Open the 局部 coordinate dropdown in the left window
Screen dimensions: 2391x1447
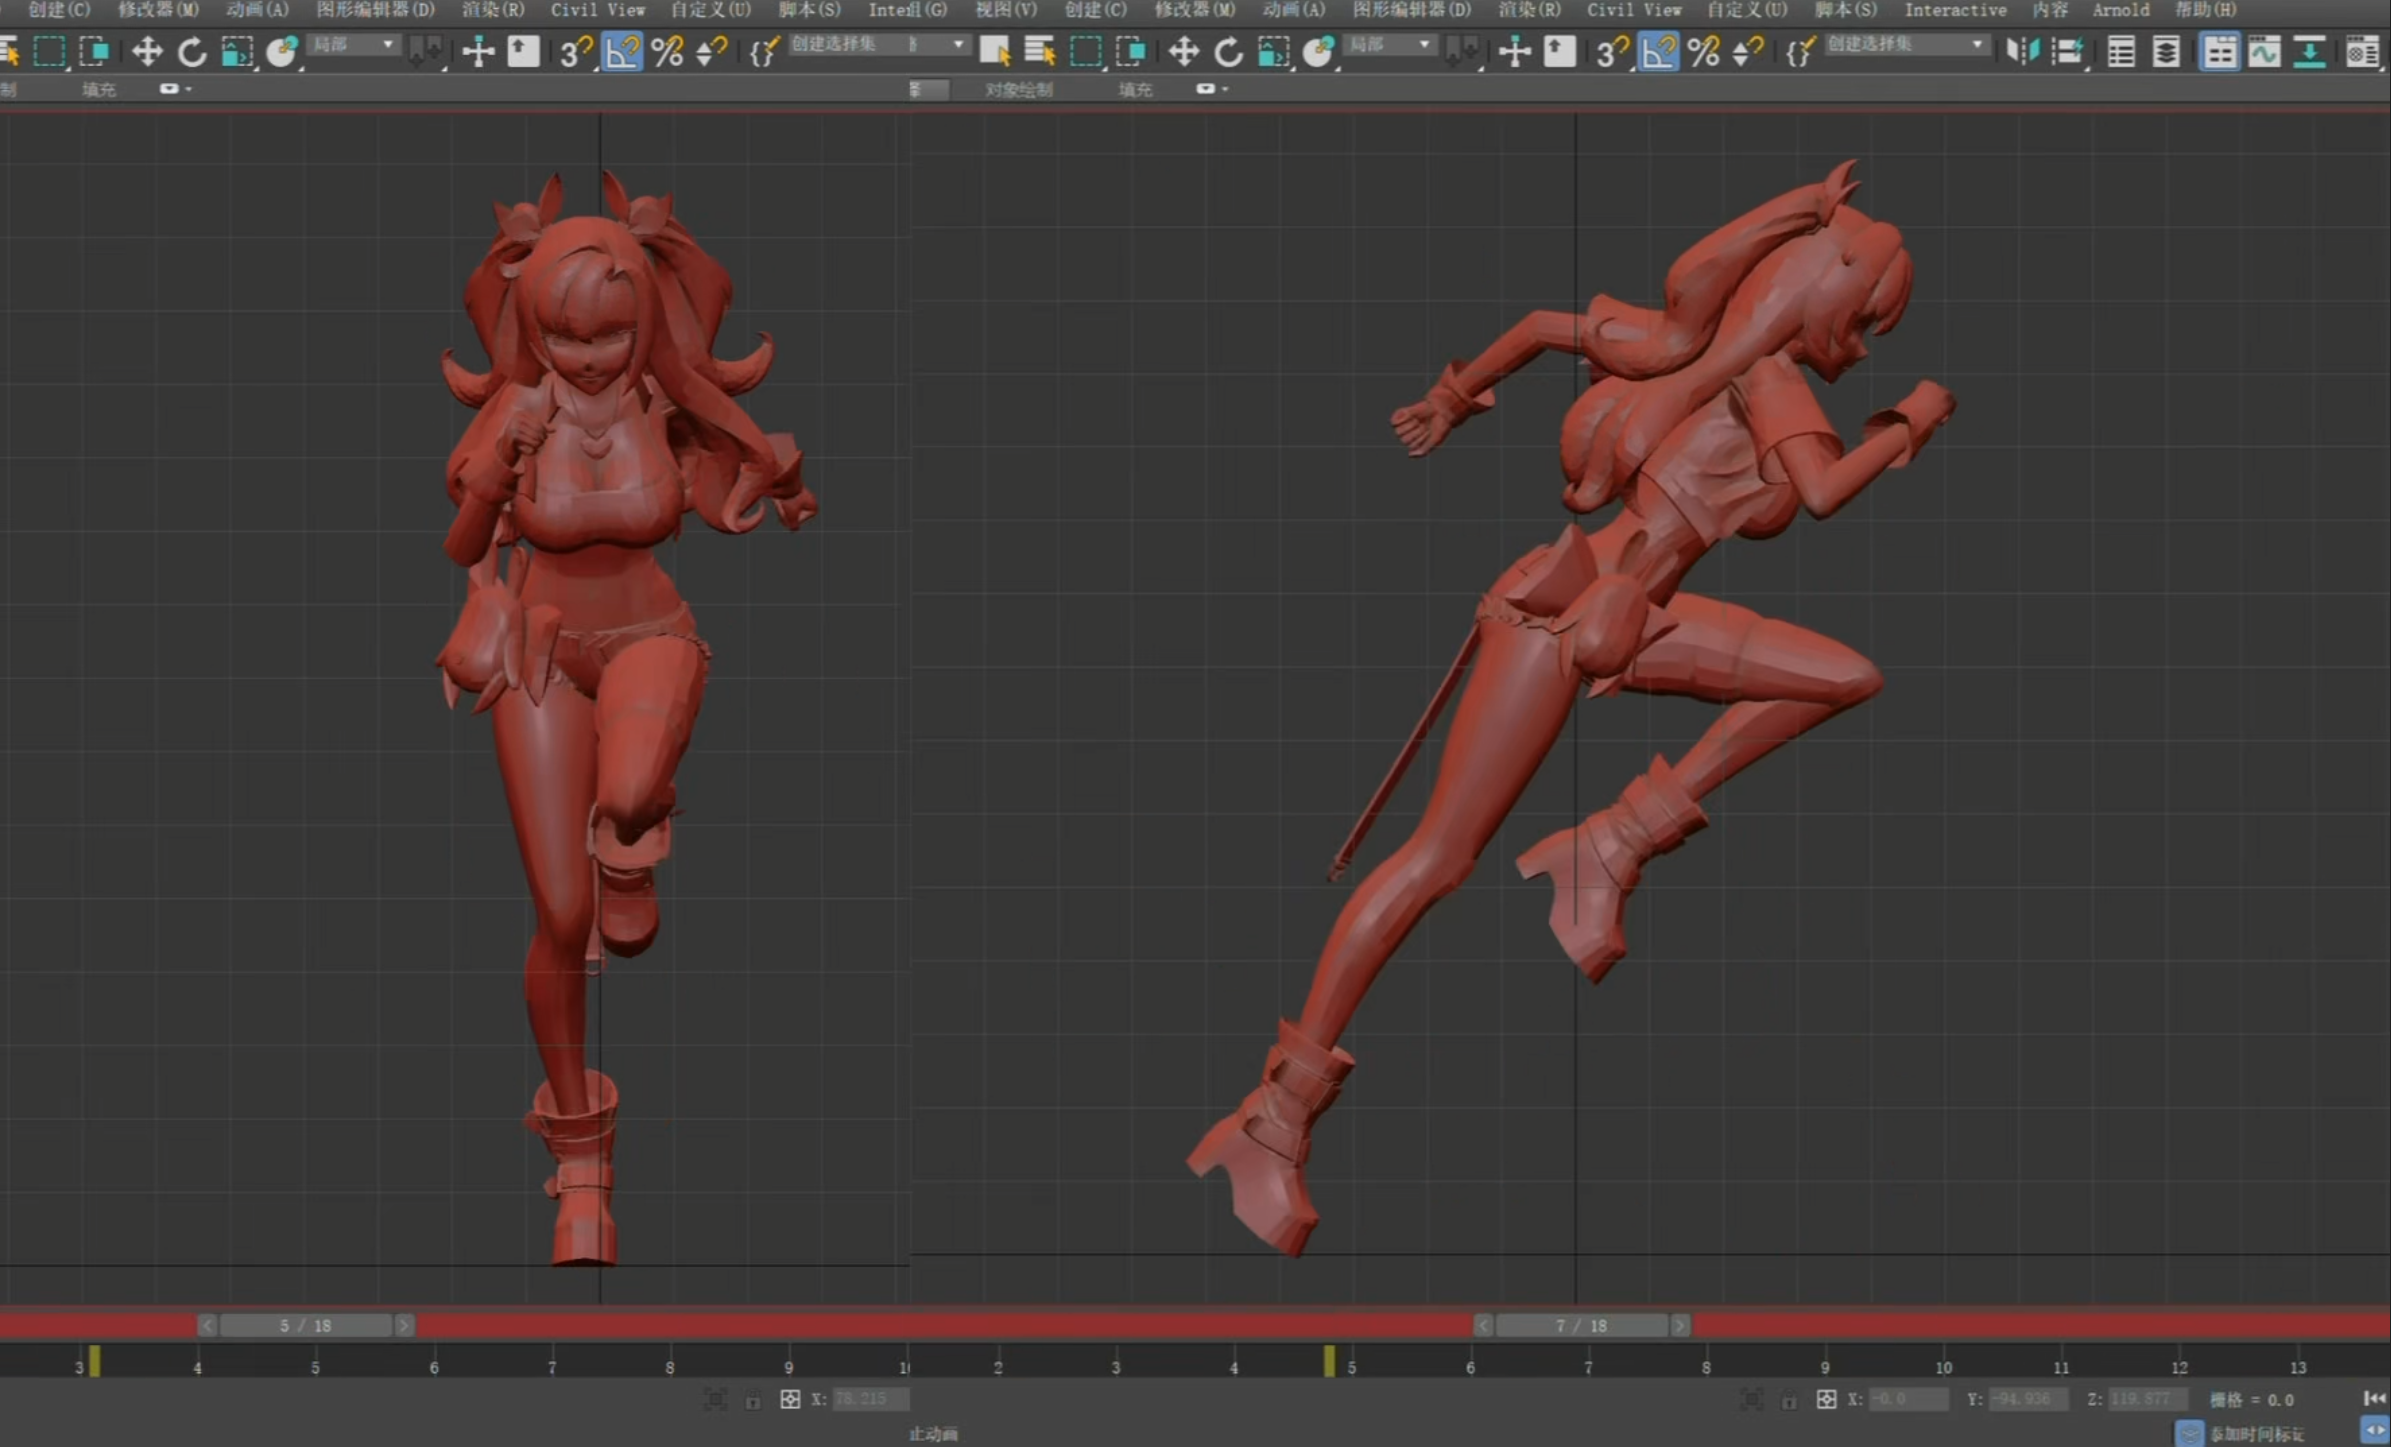tap(353, 45)
